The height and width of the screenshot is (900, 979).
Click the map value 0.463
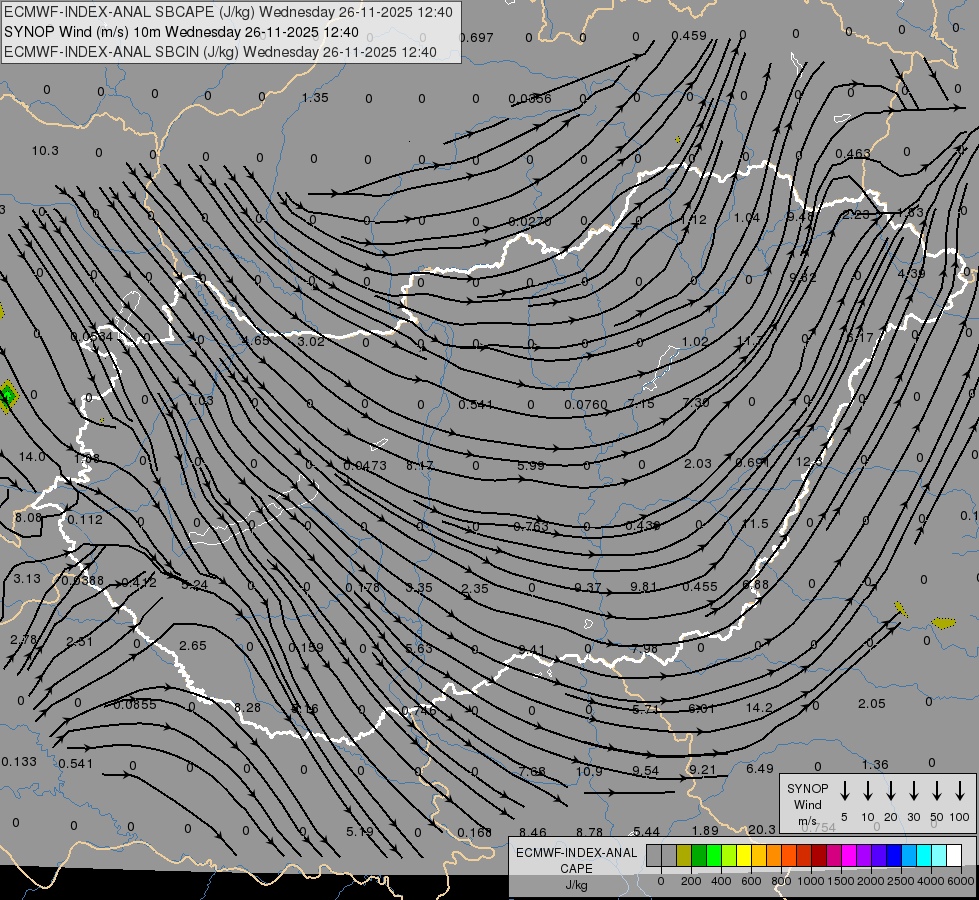click(853, 153)
